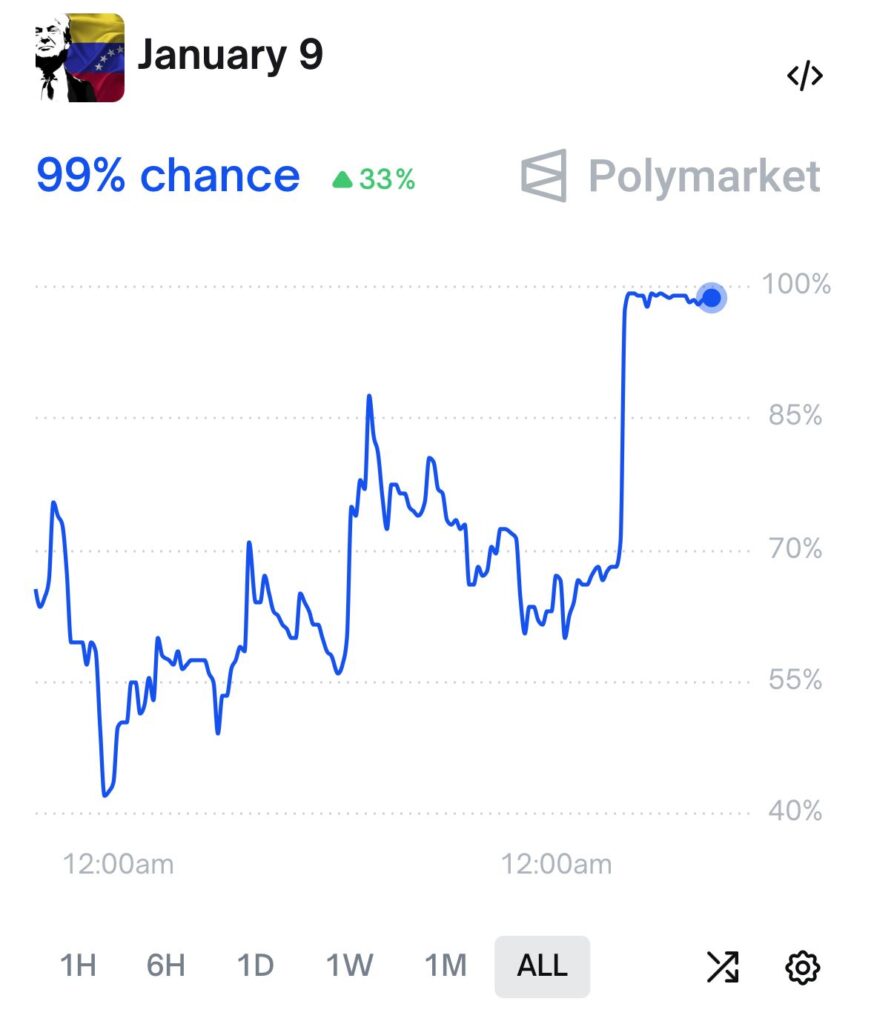Click the 100% y-axis label
This screenshot has height=1024, width=874.
[x=796, y=284]
